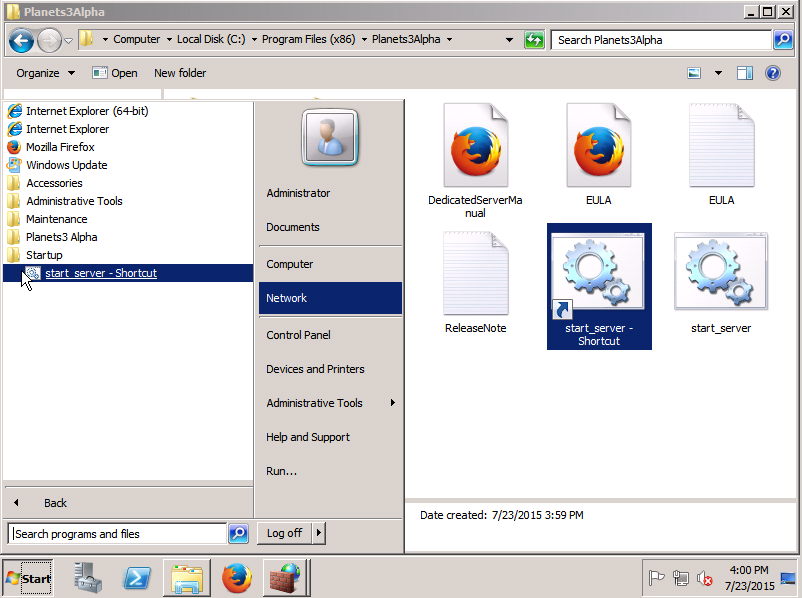Open the change view options arrow
This screenshot has height=598, width=802.
(x=718, y=73)
